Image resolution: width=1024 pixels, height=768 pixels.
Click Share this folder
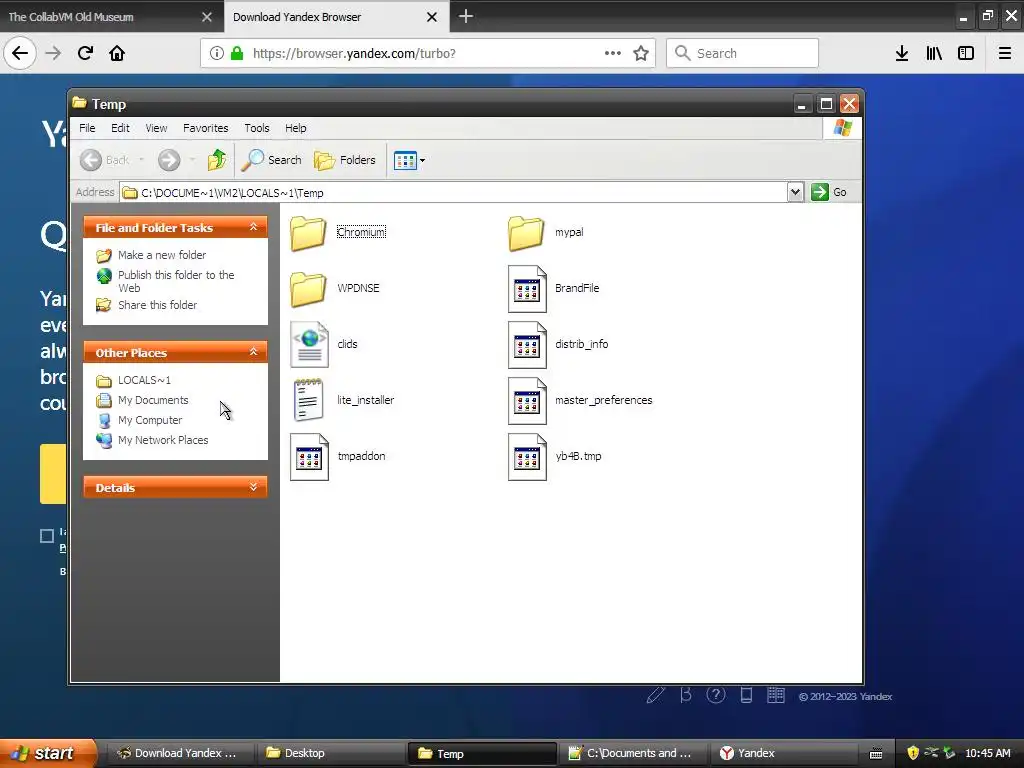(x=146, y=305)
